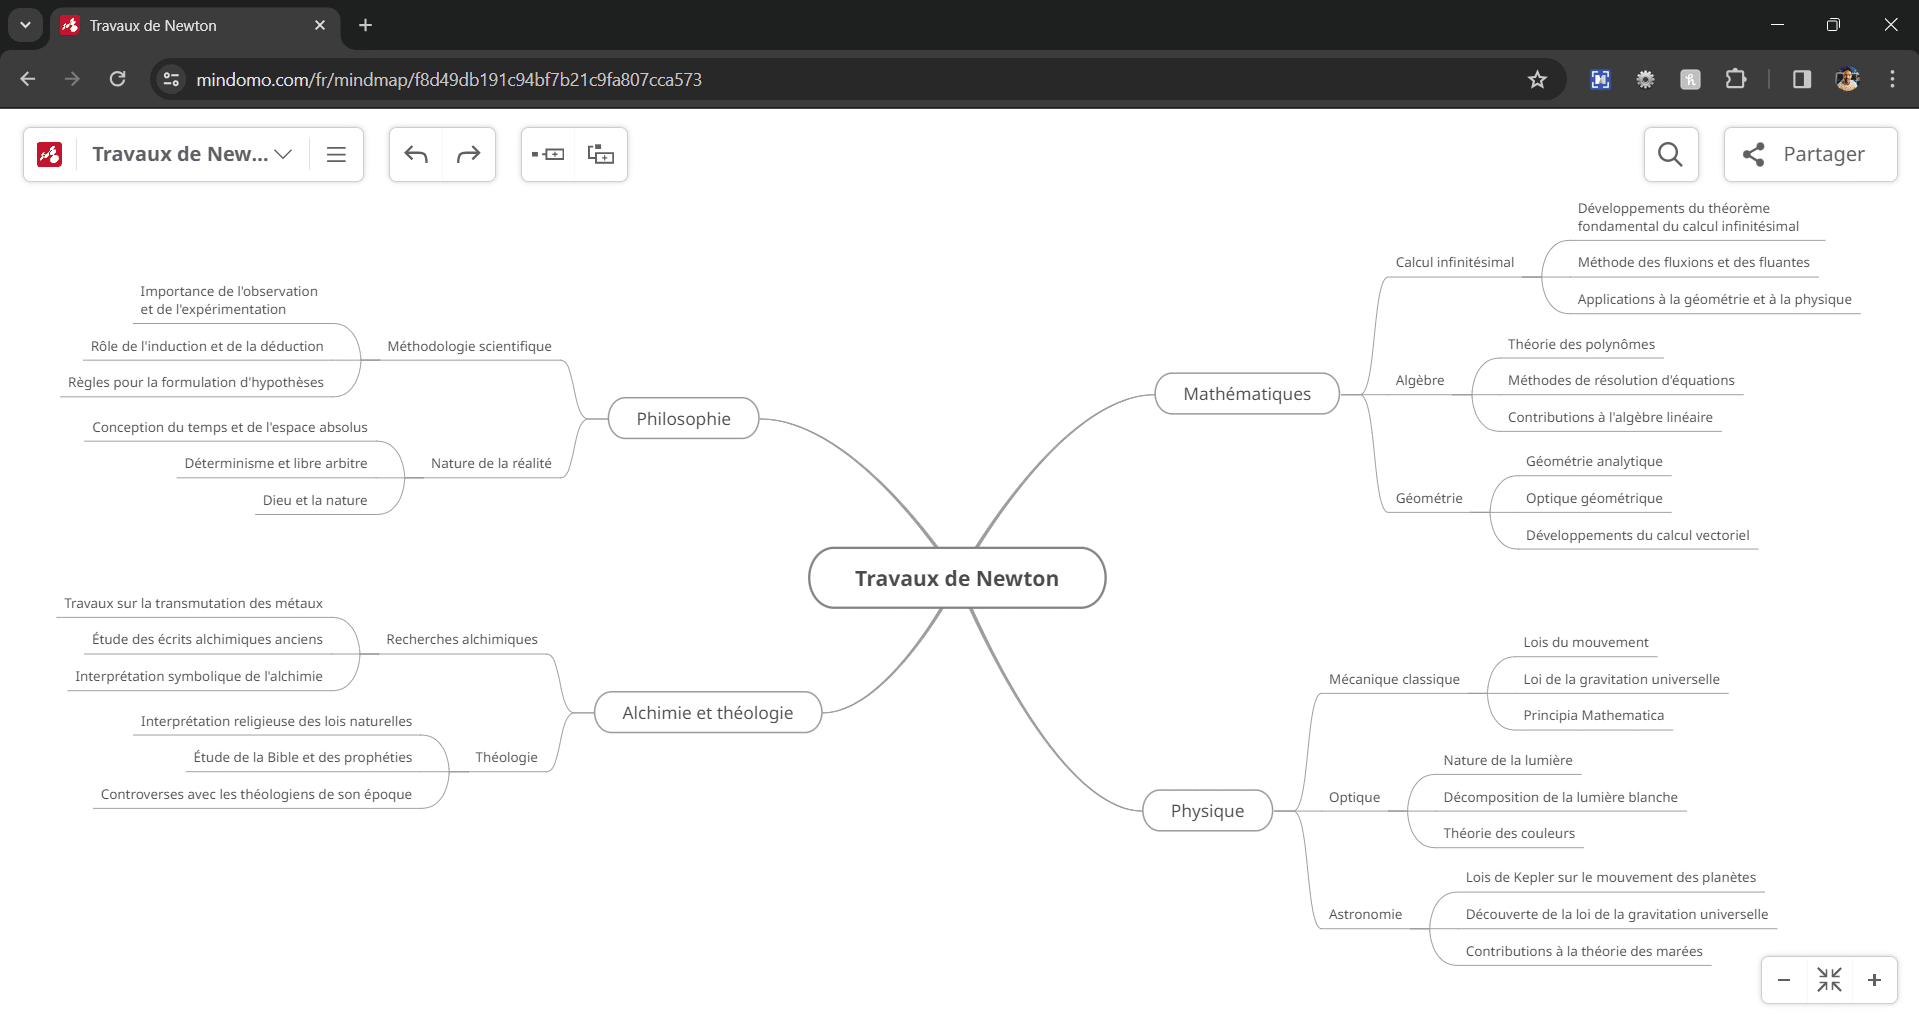Click the insert subtopic icon

pyautogui.click(x=600, y=154)
